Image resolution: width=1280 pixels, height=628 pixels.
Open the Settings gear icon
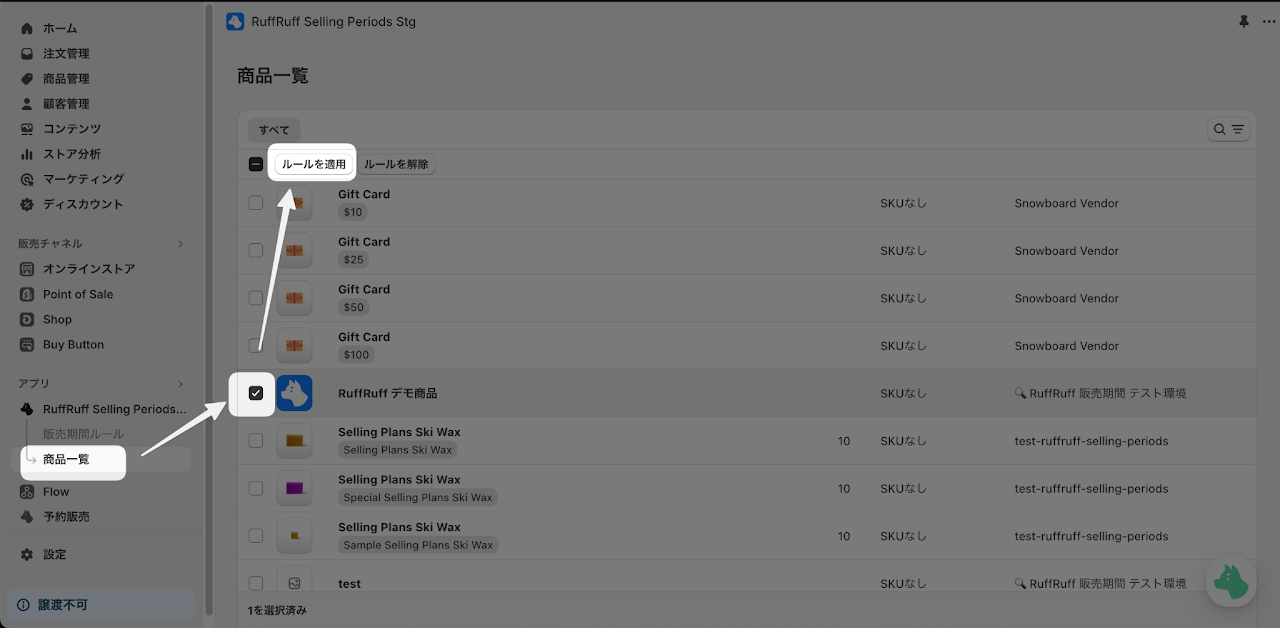27,554
